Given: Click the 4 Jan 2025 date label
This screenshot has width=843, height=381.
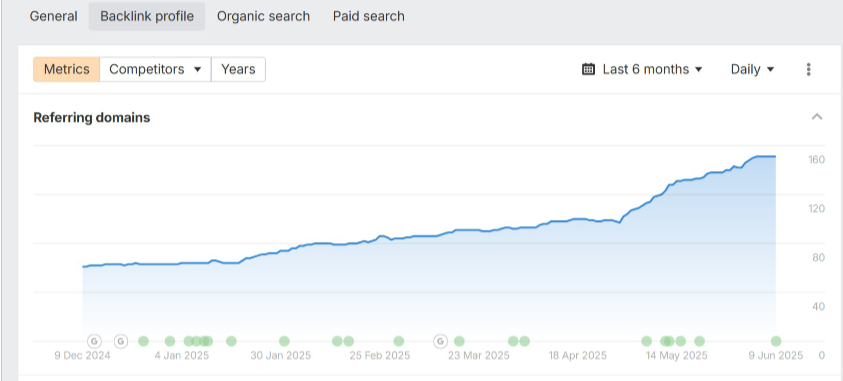Looking at the screenshot, I should click(182, 356).
